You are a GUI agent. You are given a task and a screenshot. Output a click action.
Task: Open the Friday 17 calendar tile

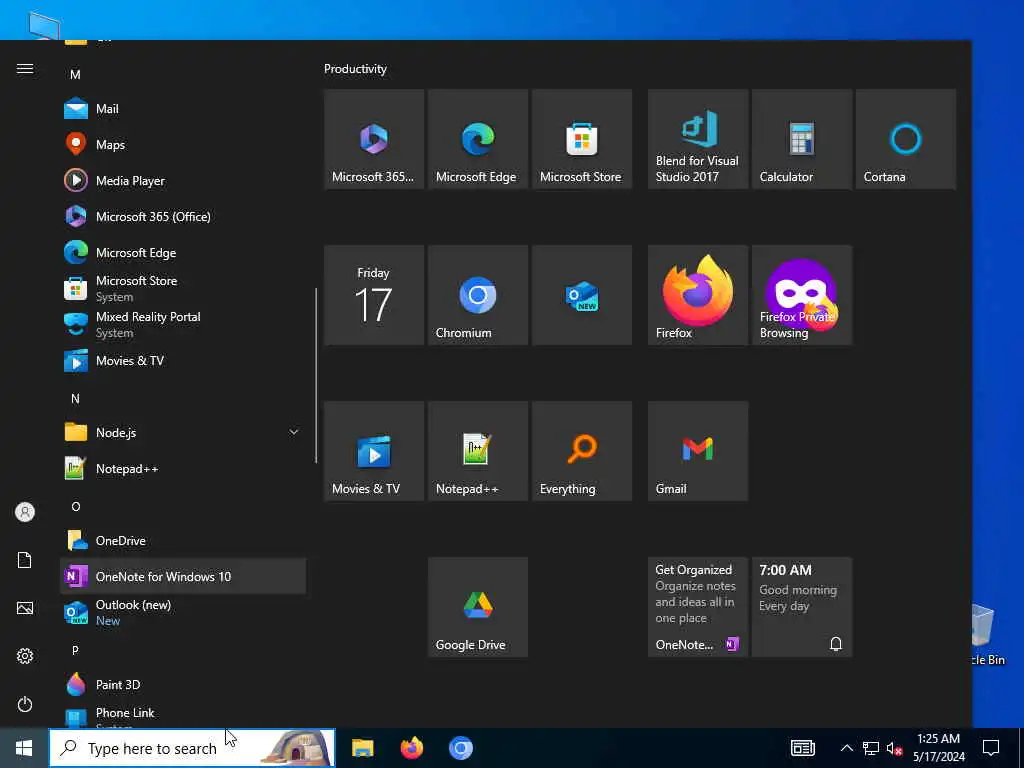coord(374,295)
